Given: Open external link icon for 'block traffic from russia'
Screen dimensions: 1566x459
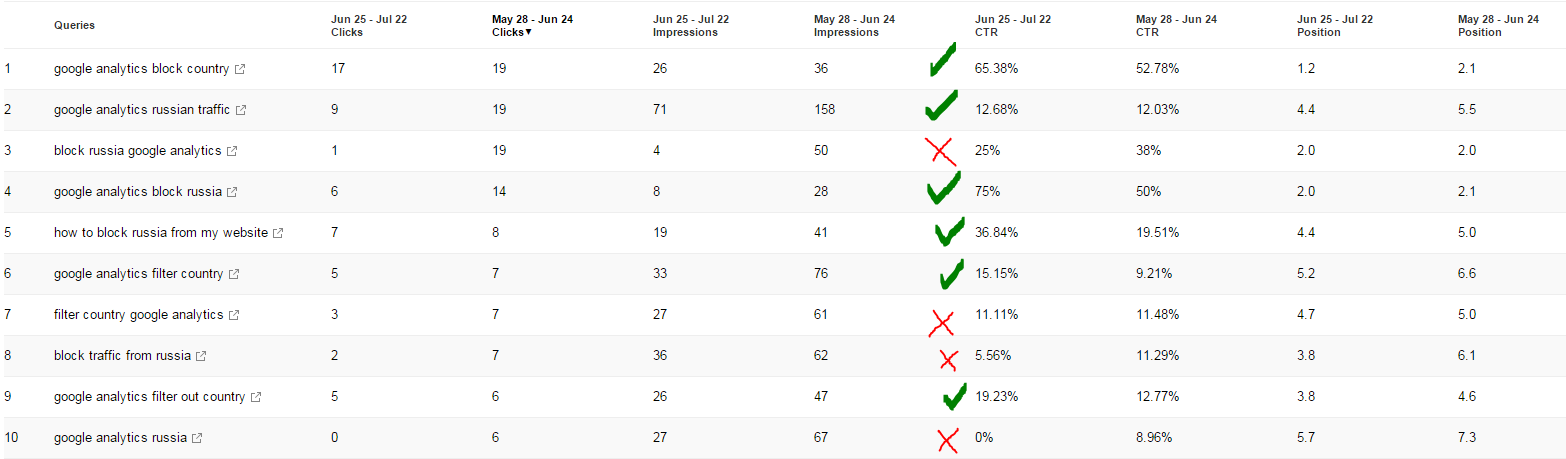Looking at the screenshot, I should pyautogui.click(x=201, y=357).
